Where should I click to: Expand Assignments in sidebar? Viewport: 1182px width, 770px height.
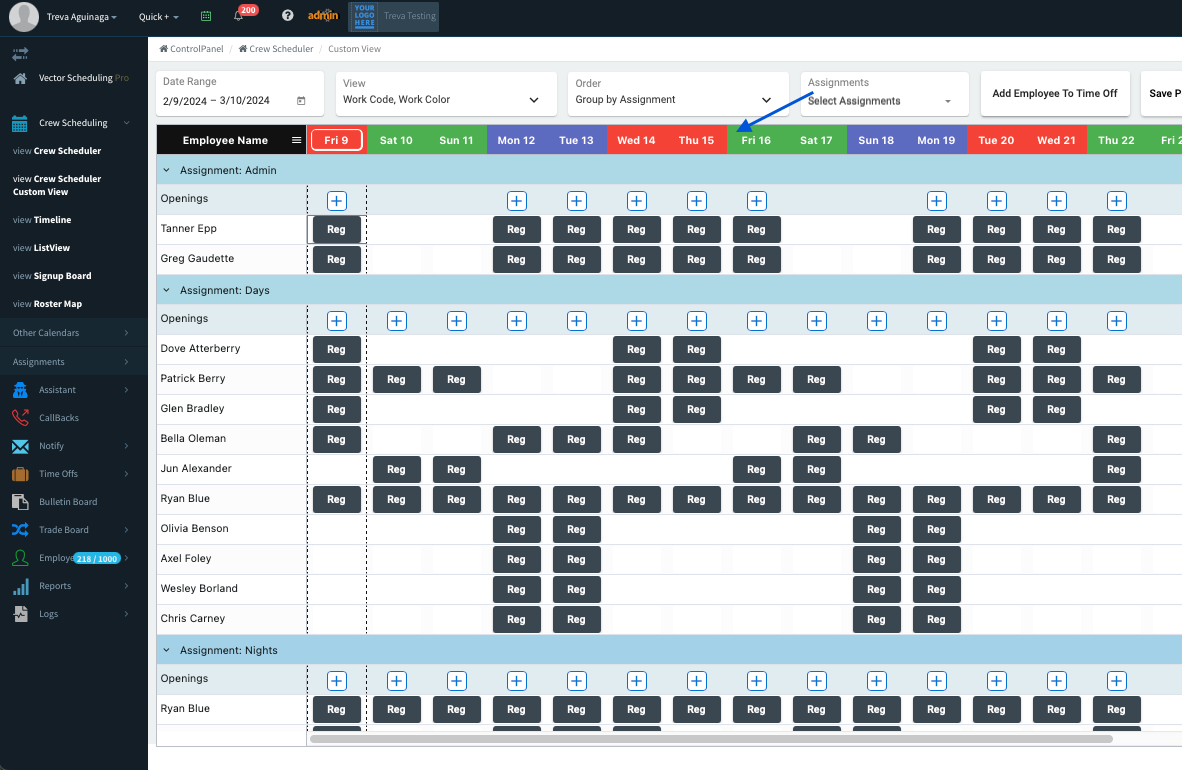point(74,362)
